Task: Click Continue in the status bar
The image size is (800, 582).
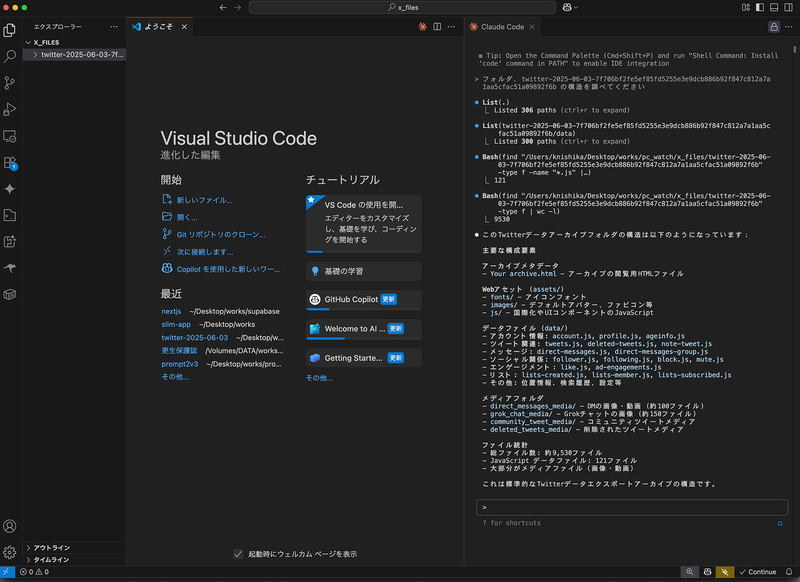Action: [758, 572]
